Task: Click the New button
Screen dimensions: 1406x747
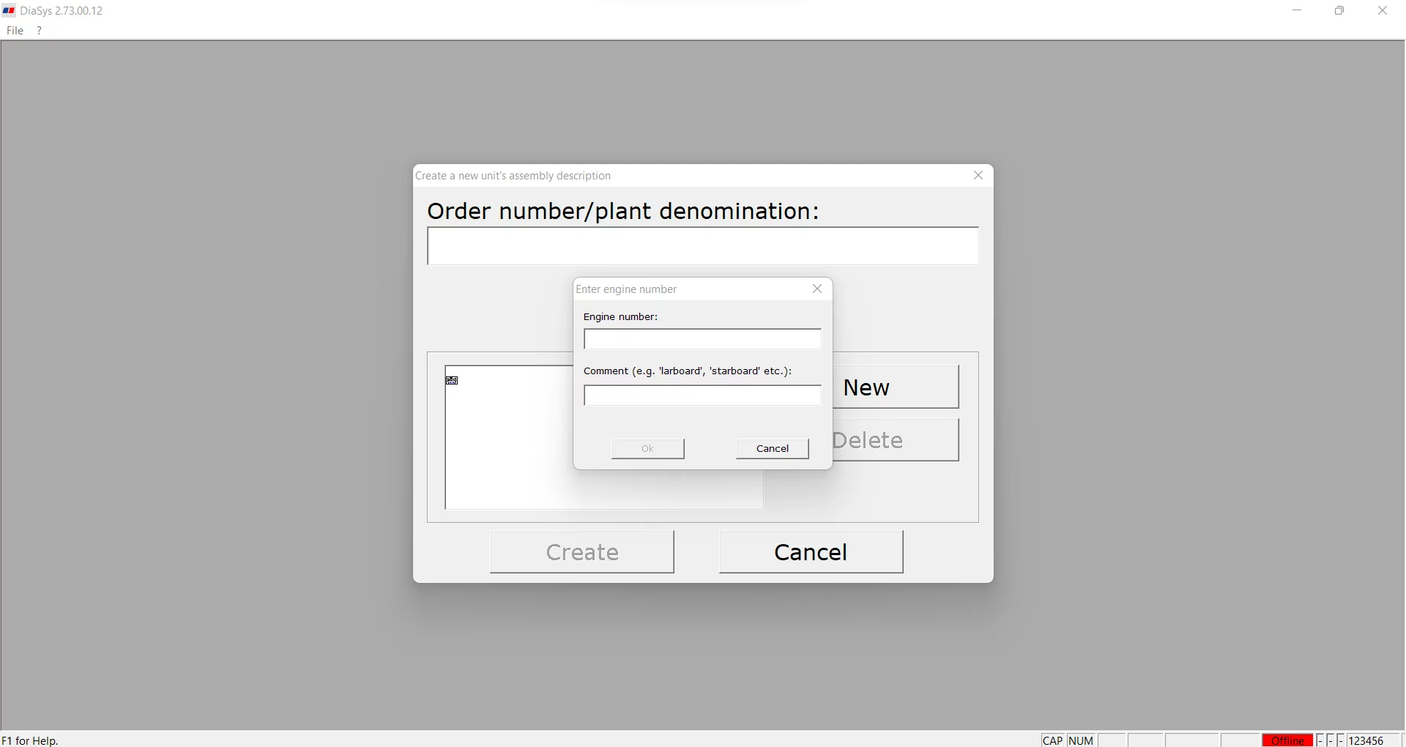Action: click(896, 387)
